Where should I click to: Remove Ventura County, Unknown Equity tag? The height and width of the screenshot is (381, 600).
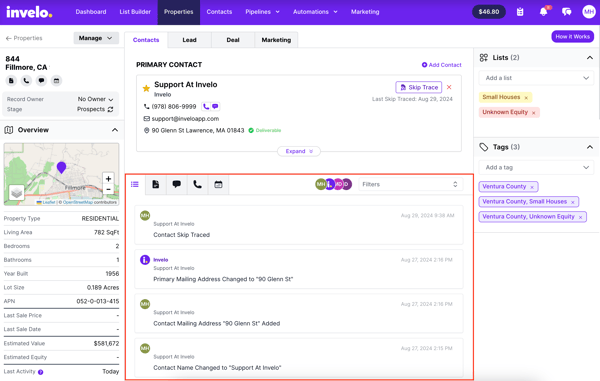coord(580,217)
